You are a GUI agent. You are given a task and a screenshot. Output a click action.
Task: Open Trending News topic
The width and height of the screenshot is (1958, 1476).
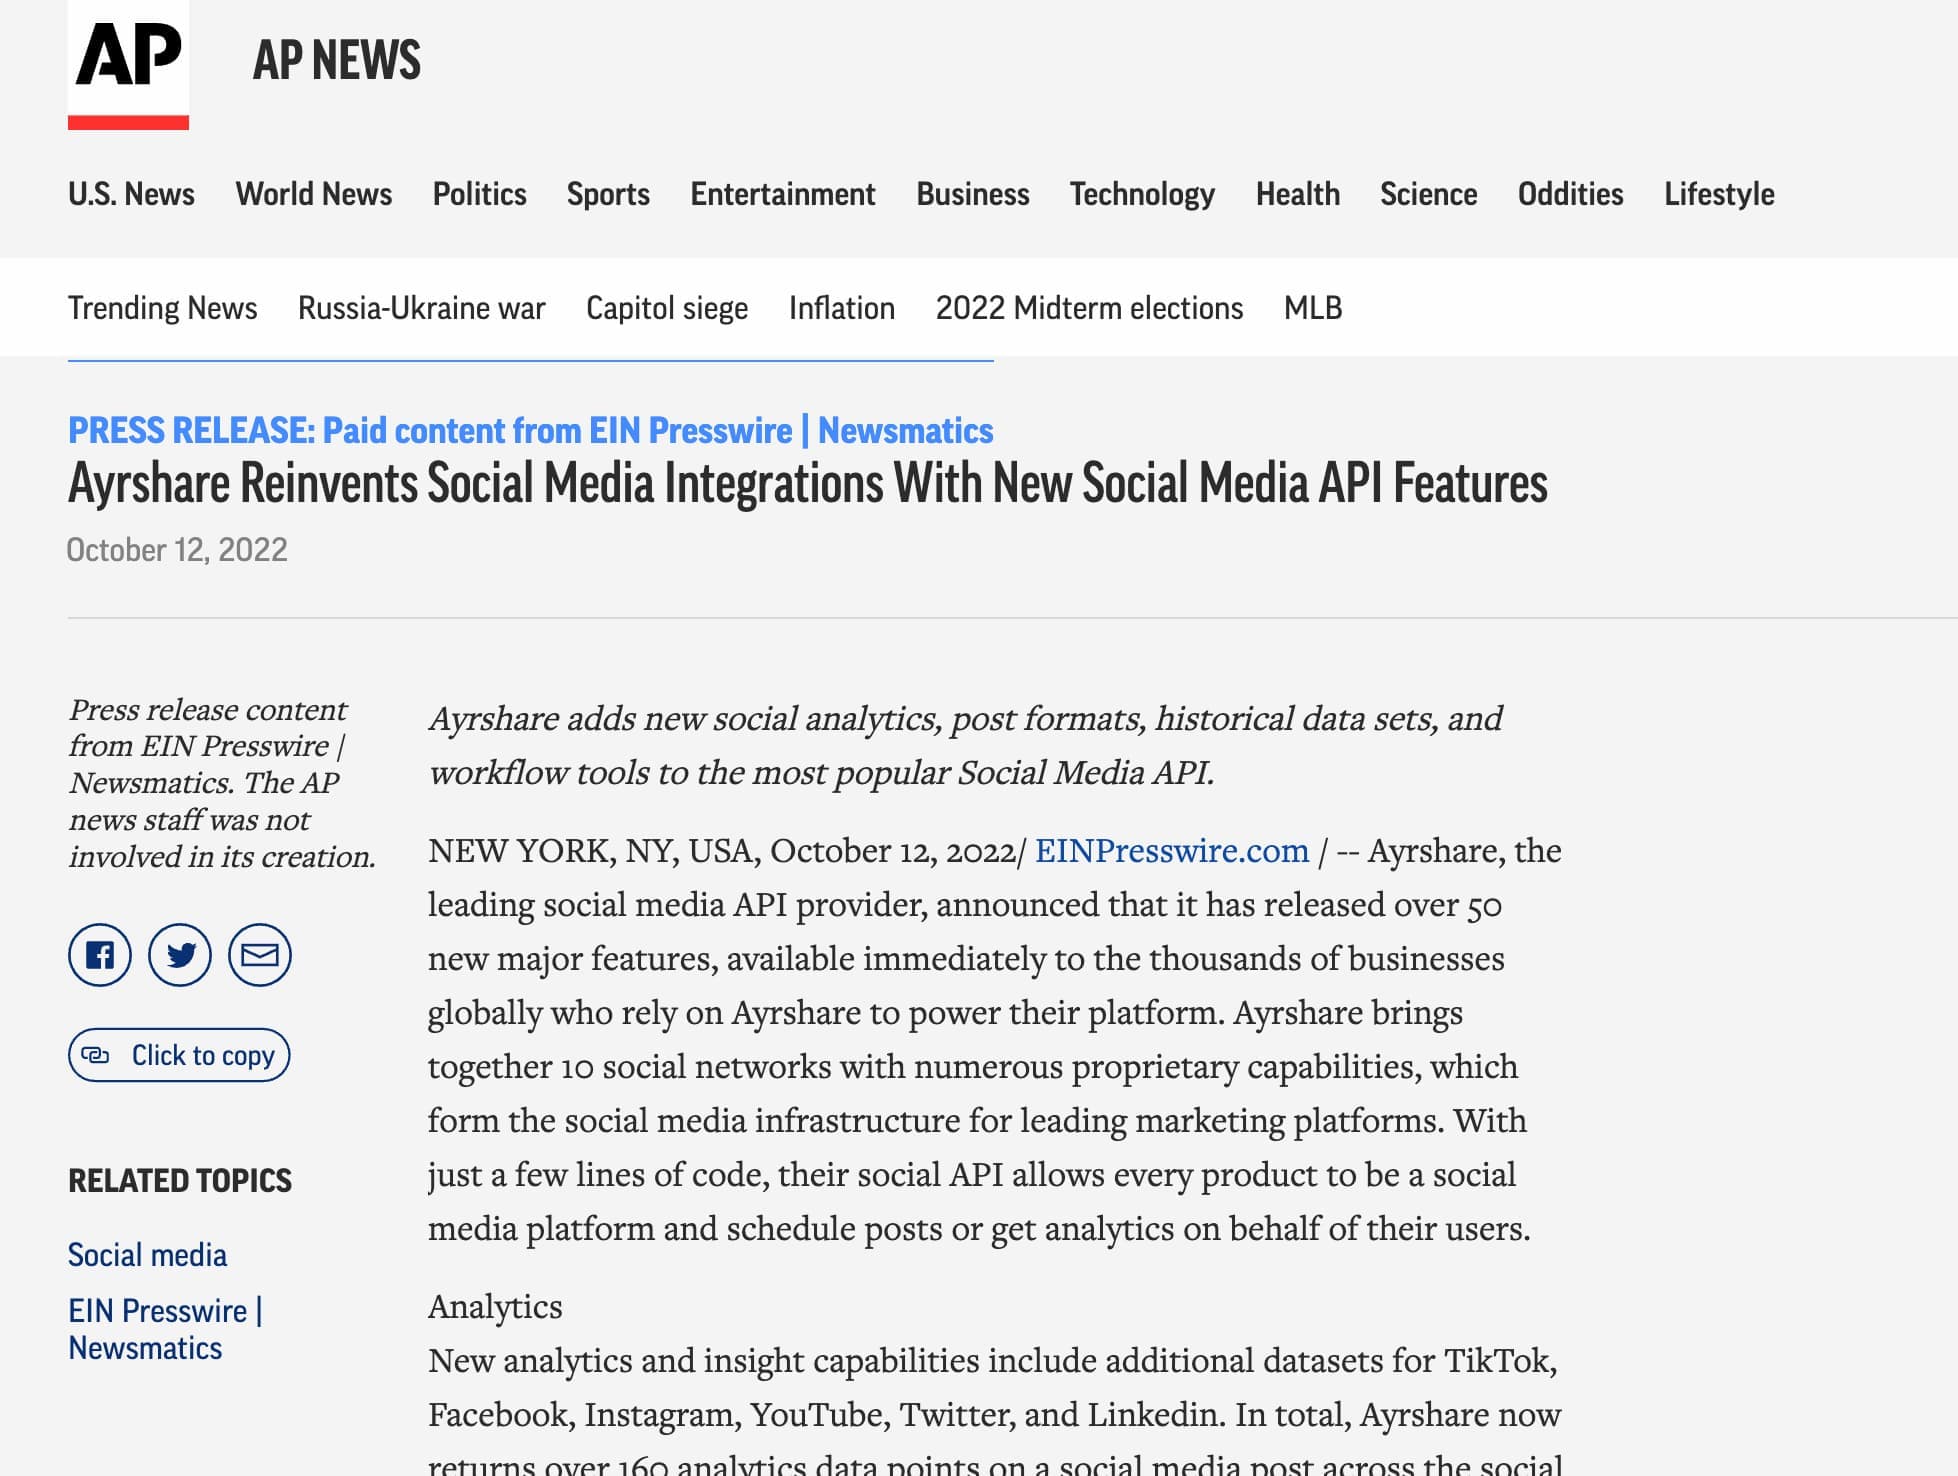click(163, 308)
